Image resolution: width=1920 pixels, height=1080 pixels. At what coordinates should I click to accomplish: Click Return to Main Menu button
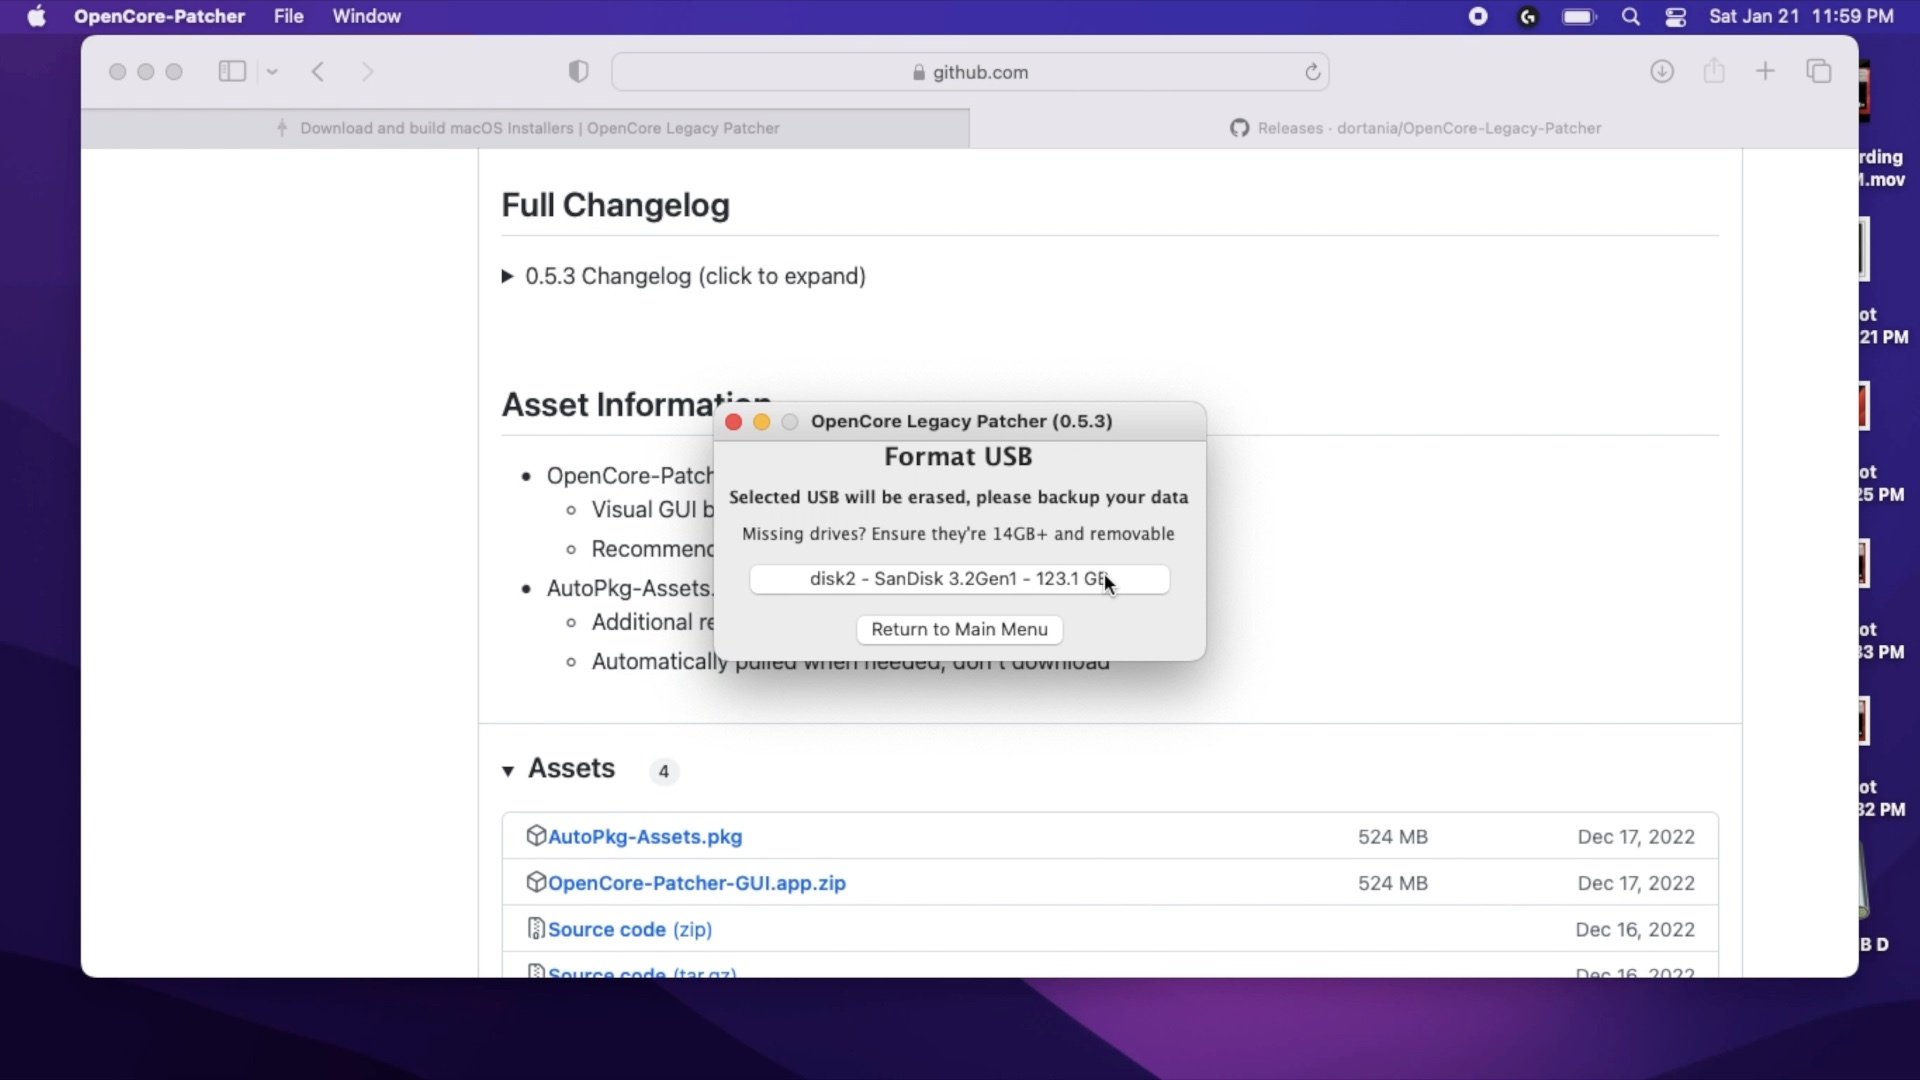coord(959,628)
